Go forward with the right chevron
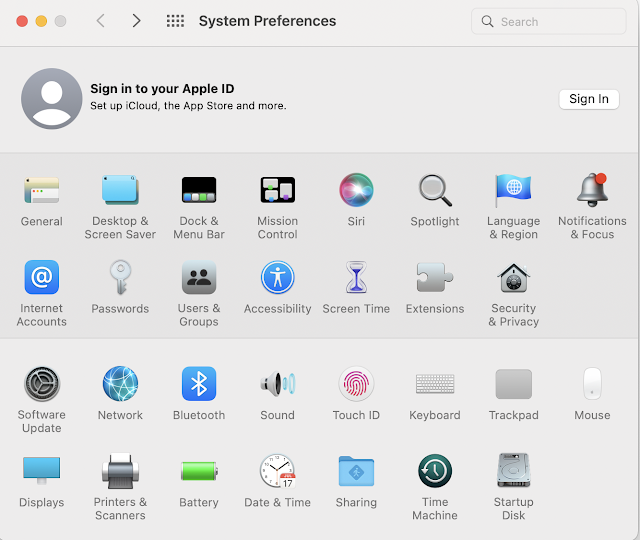Image resolution: width=640 pixels, height=540 pixels. (136, 20)
